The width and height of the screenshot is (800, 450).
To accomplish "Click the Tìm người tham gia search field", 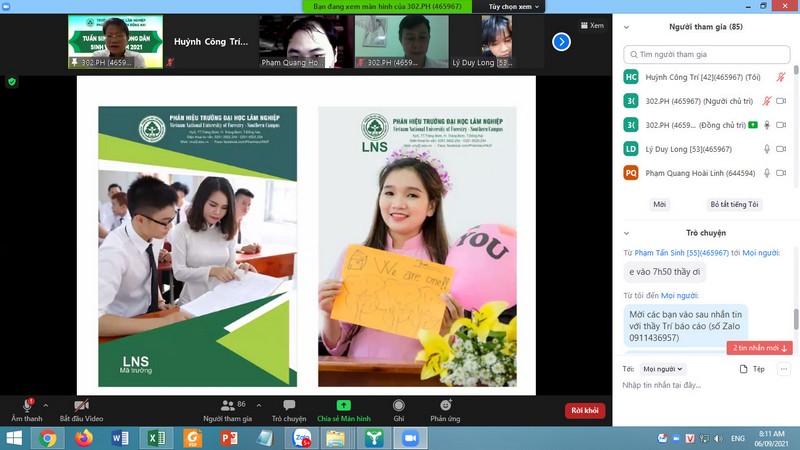I will 706,54.
